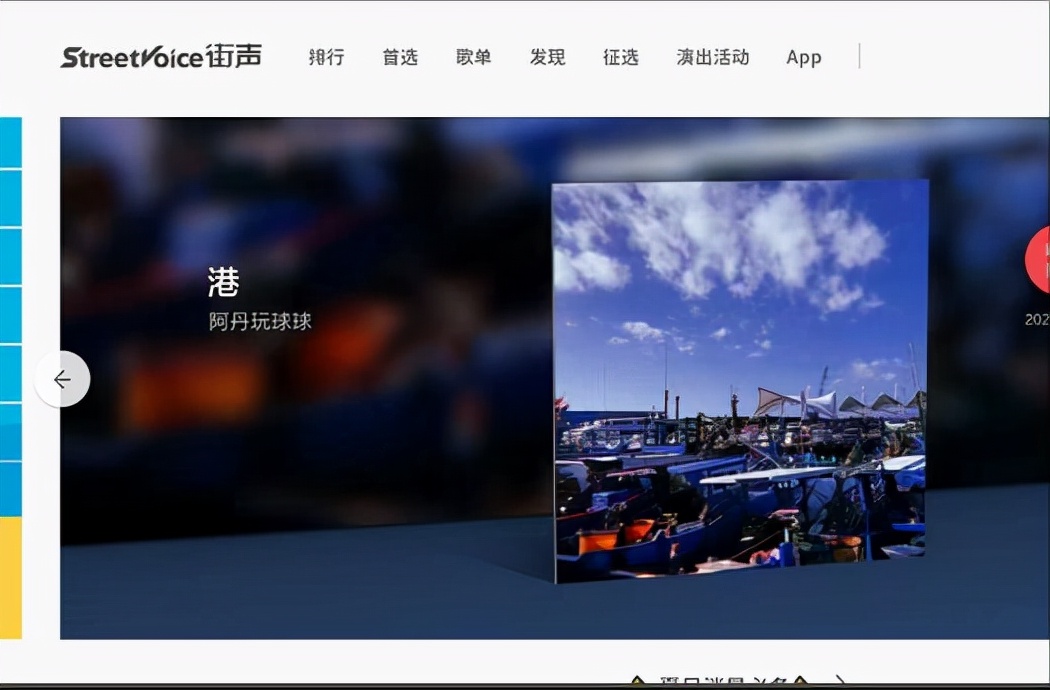
Task: Click the previous slide arrow on the carousel
Action: (x=63, y=379)
